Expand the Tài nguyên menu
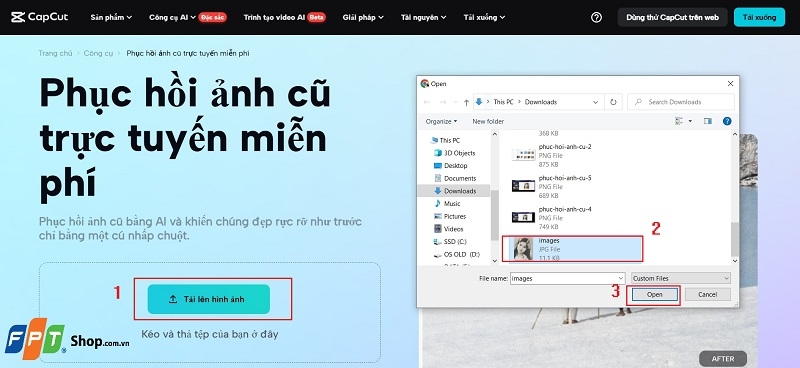Screen dimensions: 800x368 coord(423,17)
